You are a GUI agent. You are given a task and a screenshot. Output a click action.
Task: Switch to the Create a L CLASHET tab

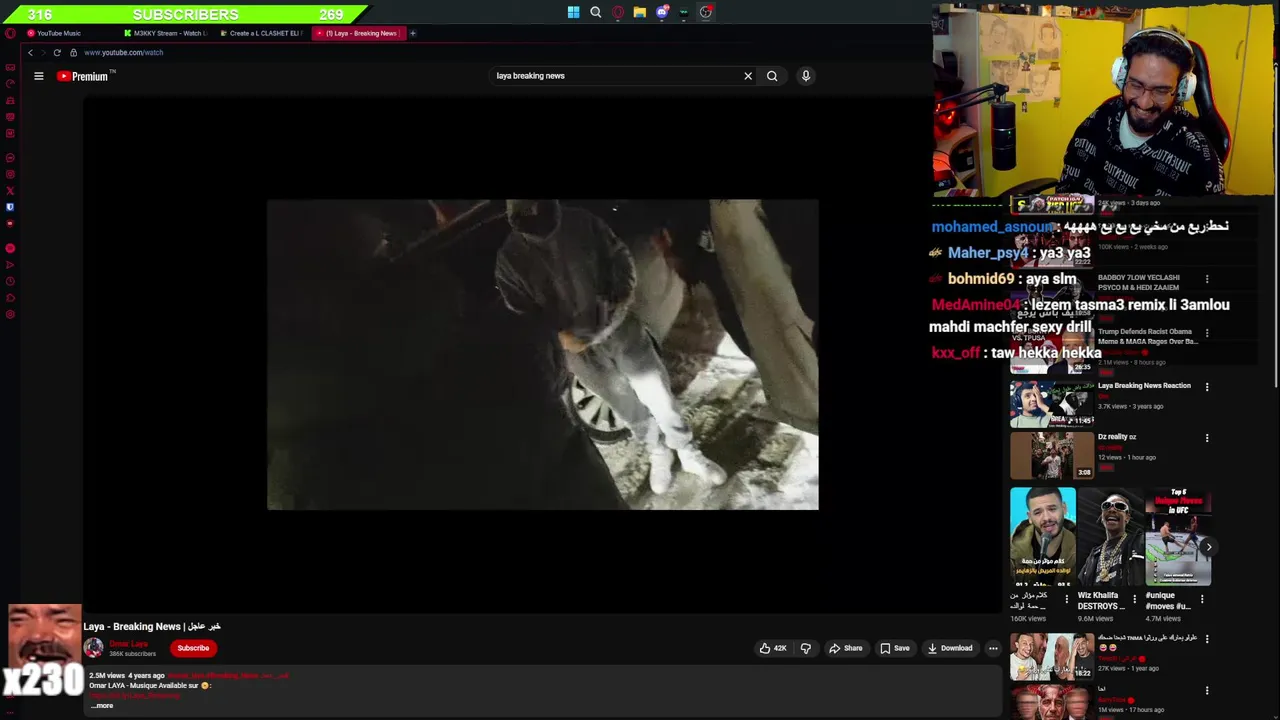(x=261, y=33)
